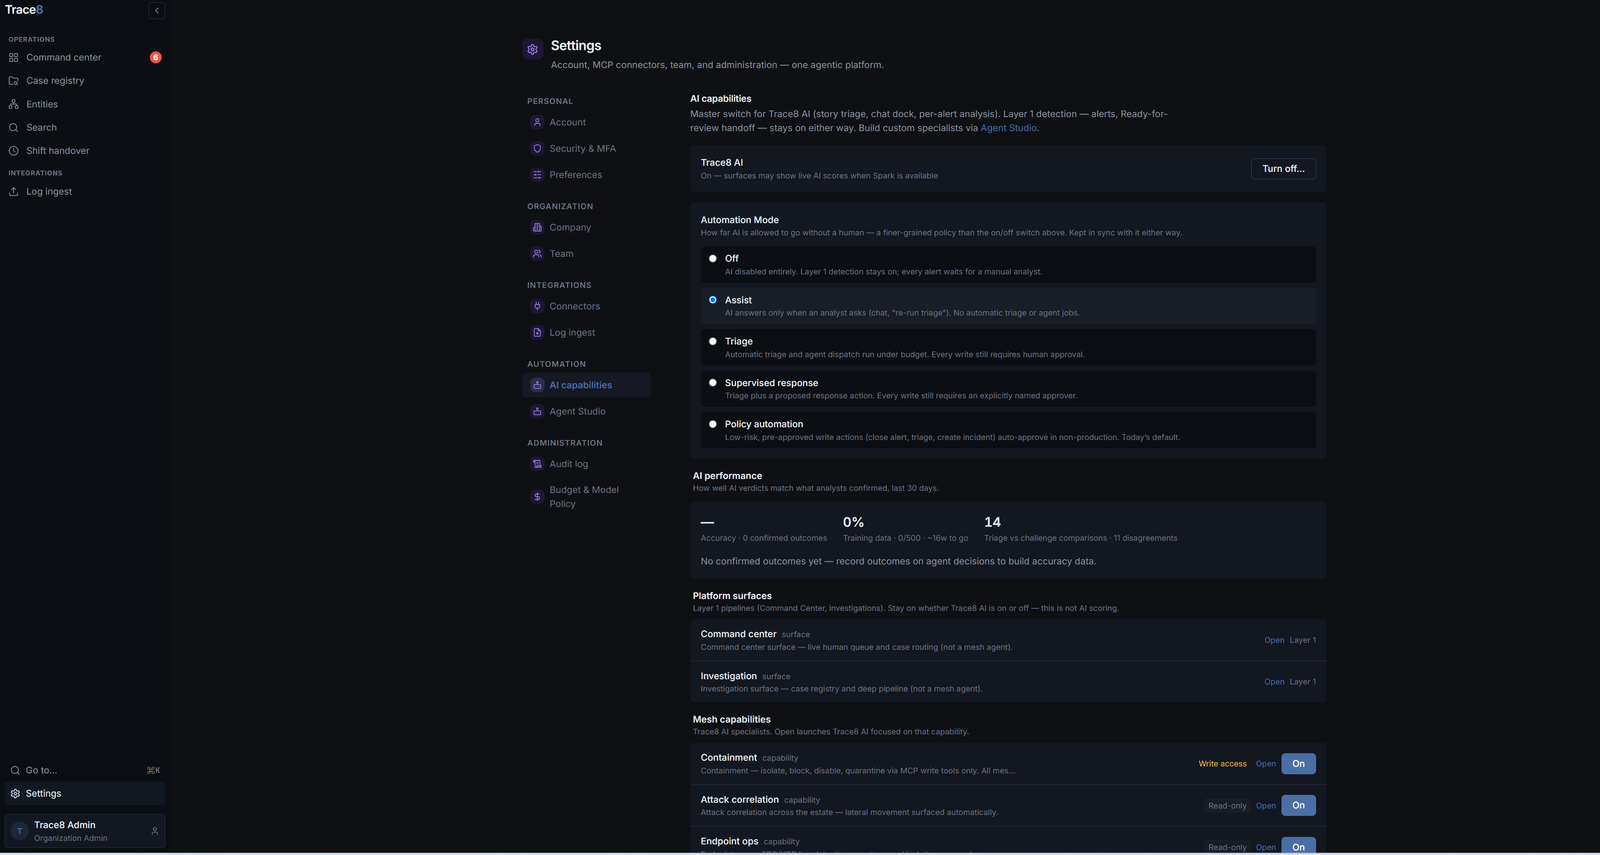Select the Off automation mode radio
Viewport: 1600px width, 855px height.
pos(713,259)
